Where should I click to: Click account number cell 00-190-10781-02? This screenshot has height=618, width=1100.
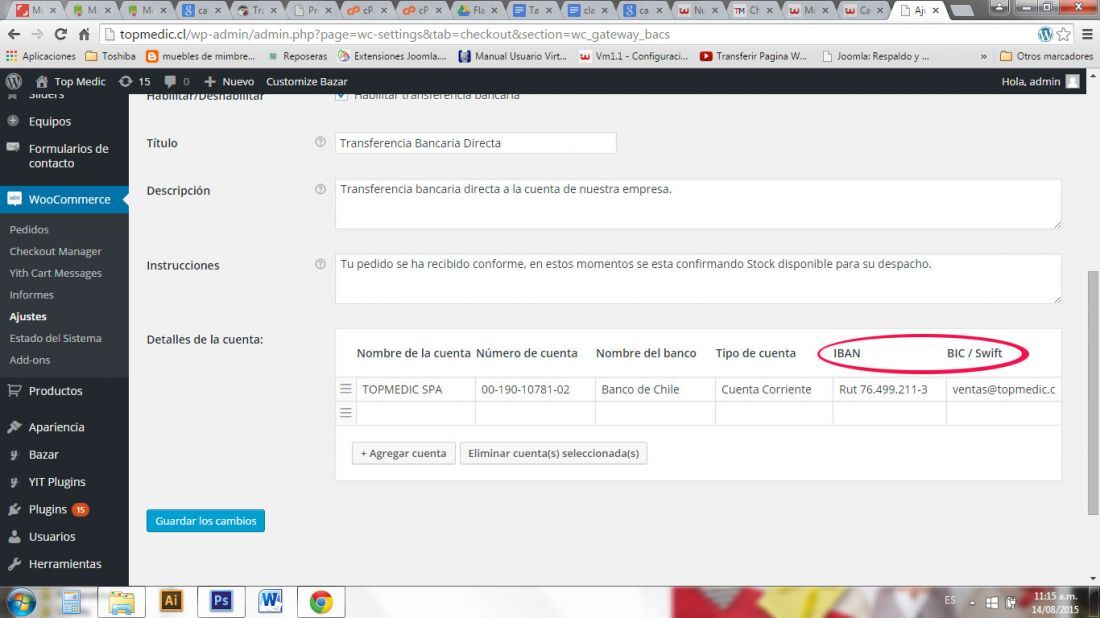535,389
